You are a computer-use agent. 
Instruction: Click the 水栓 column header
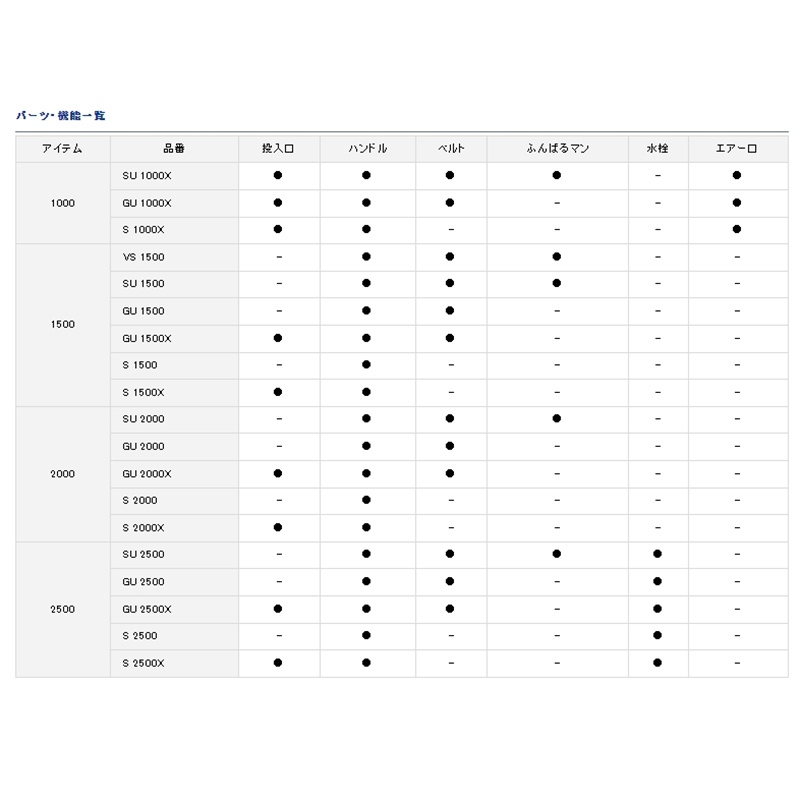tap(657, 148)
